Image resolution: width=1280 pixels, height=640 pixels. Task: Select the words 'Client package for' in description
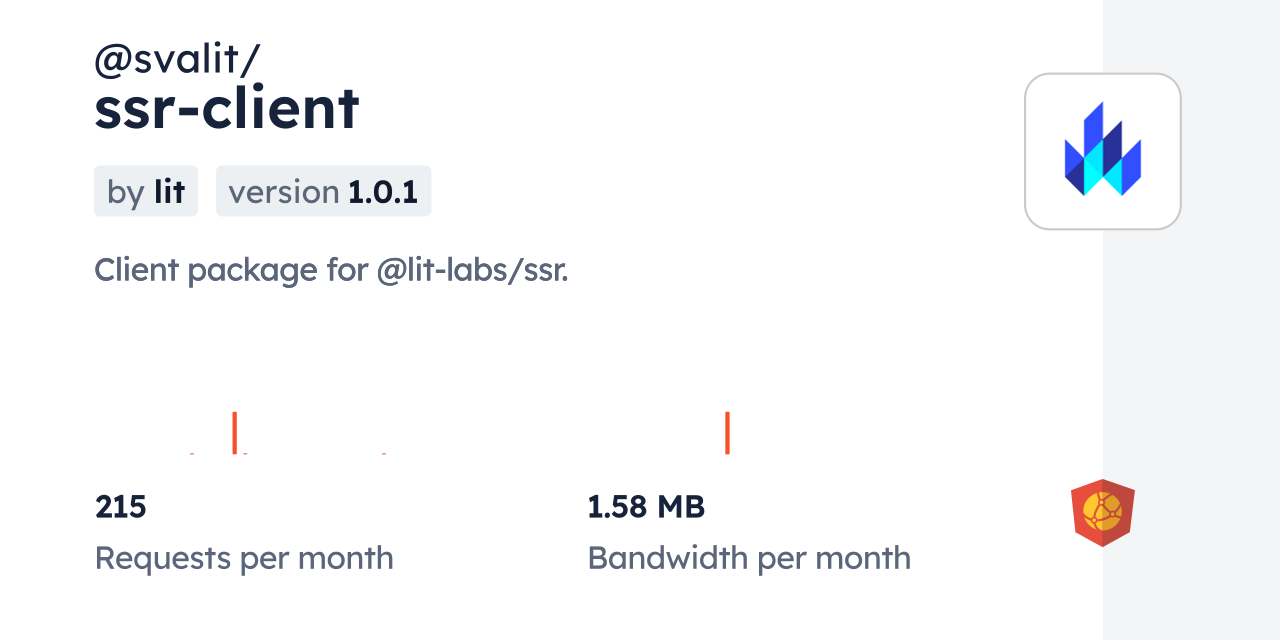(x=231, y=270)
